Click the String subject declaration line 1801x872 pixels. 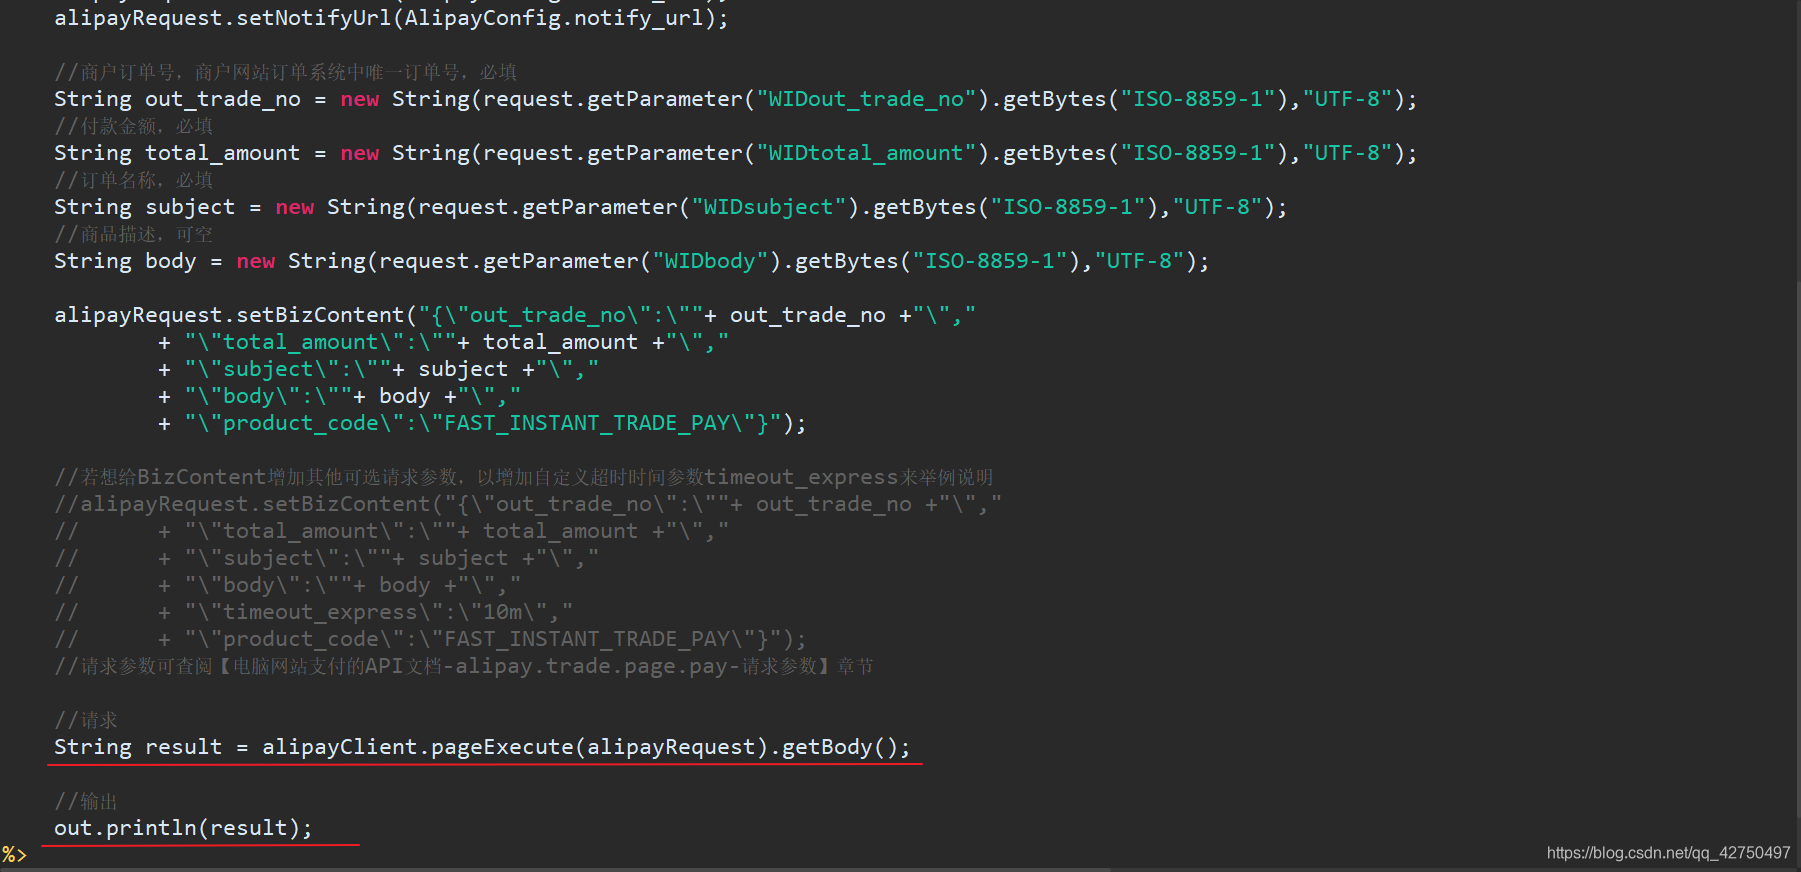point(670,207)
